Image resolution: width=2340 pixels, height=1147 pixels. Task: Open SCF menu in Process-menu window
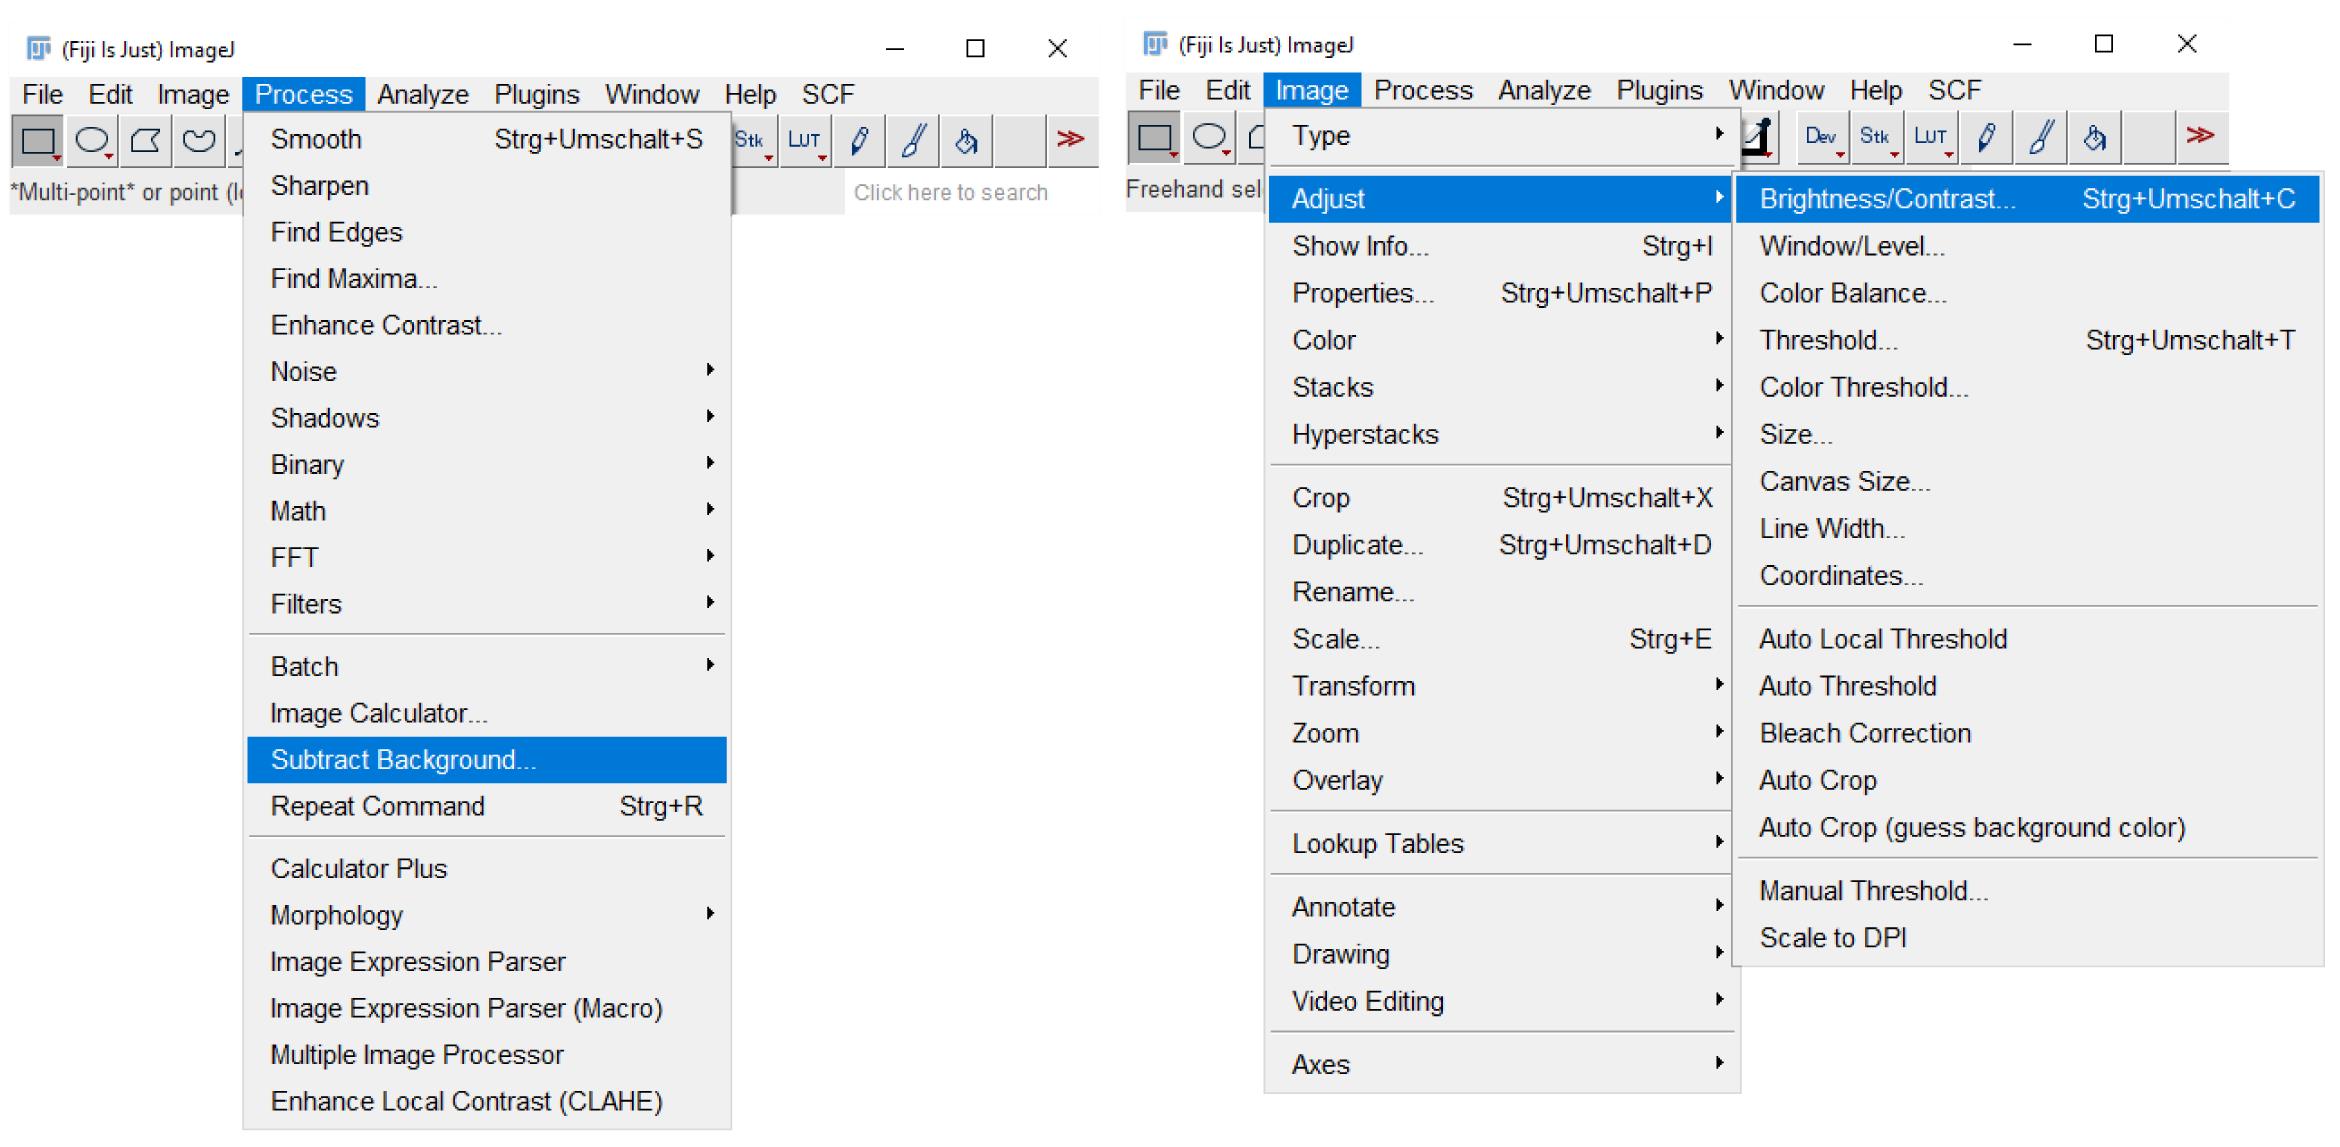828,94
